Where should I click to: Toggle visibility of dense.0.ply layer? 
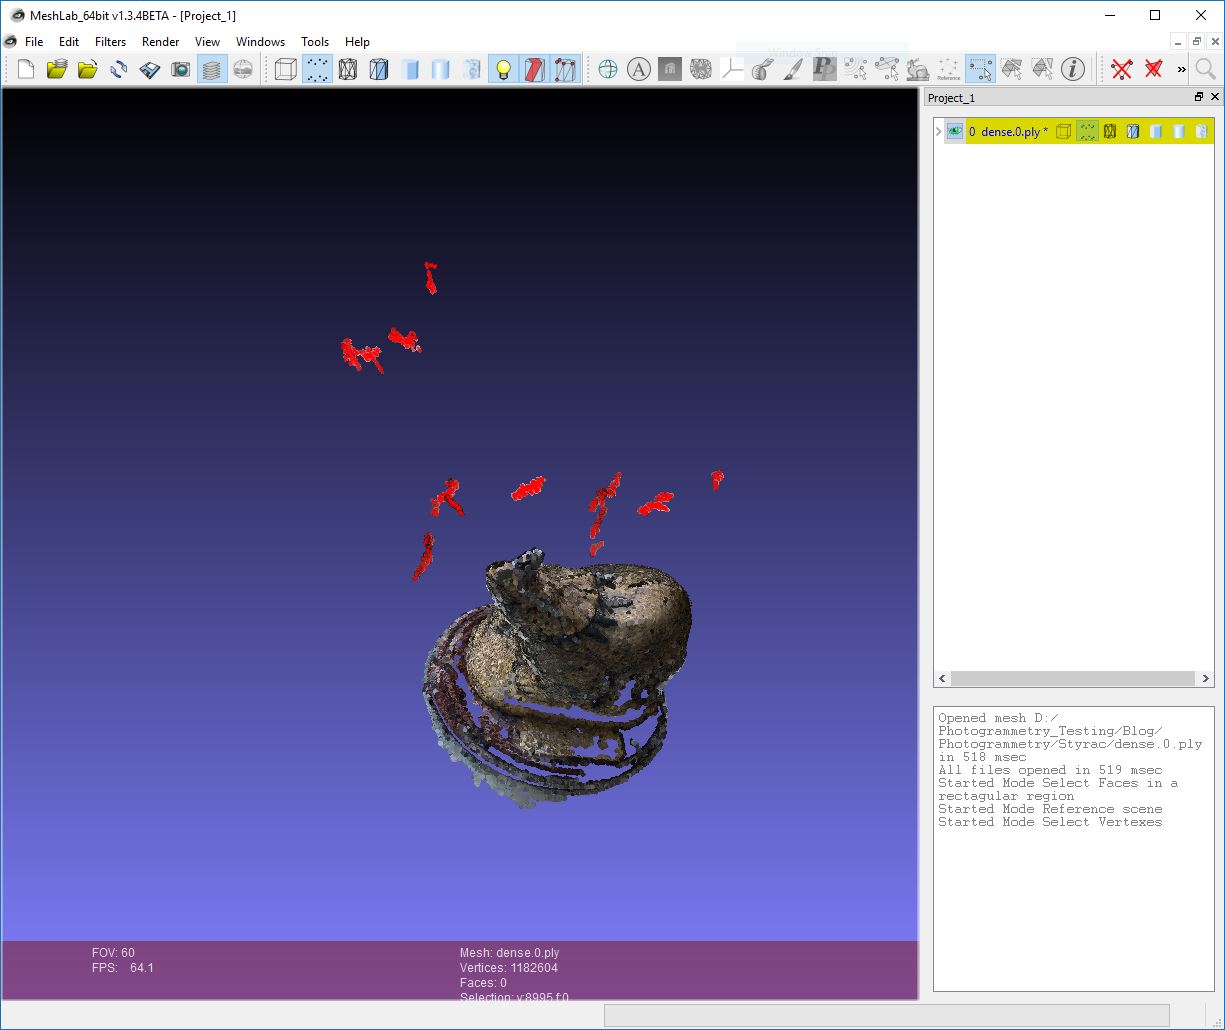click(x=955, y=131)
